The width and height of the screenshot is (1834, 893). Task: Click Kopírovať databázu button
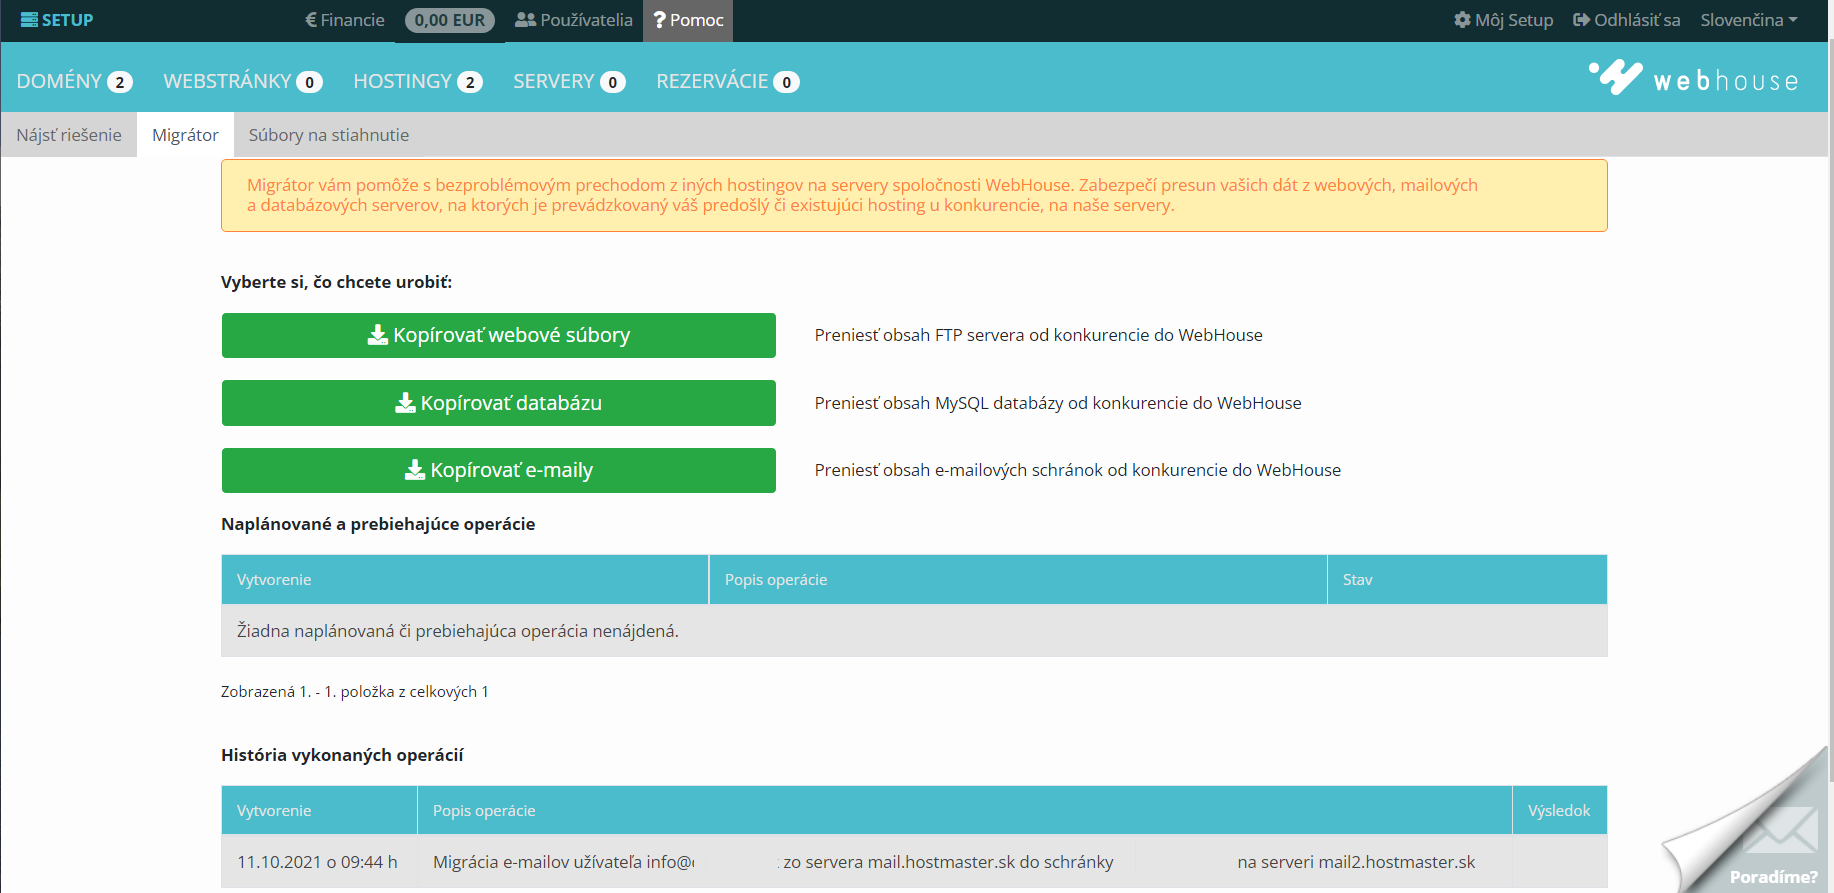tap(499, 403)
